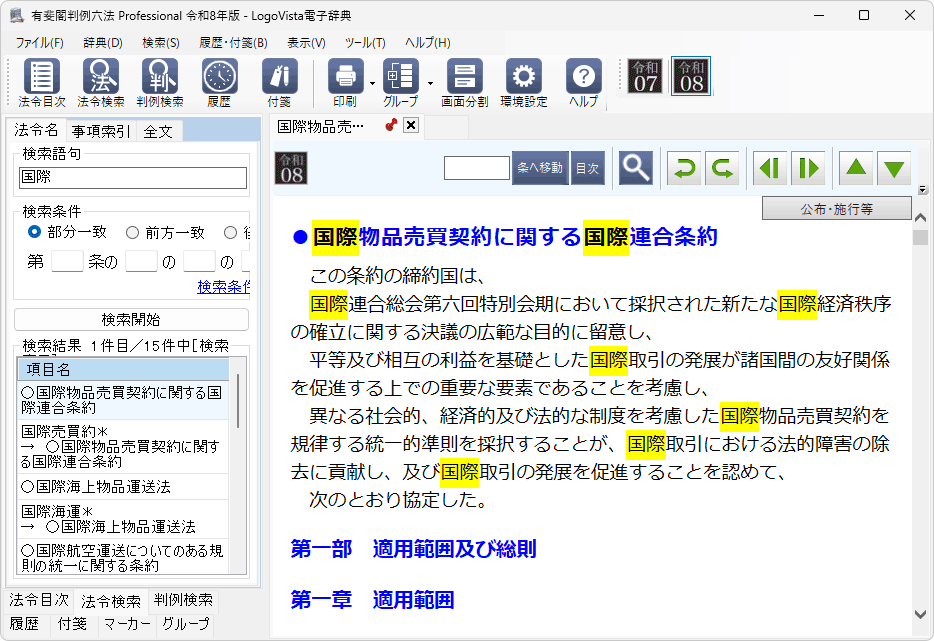The height and width of the screenshot is (641, 934).
Task: Toggle the red pin on document tab
Action: coord(391,126)
